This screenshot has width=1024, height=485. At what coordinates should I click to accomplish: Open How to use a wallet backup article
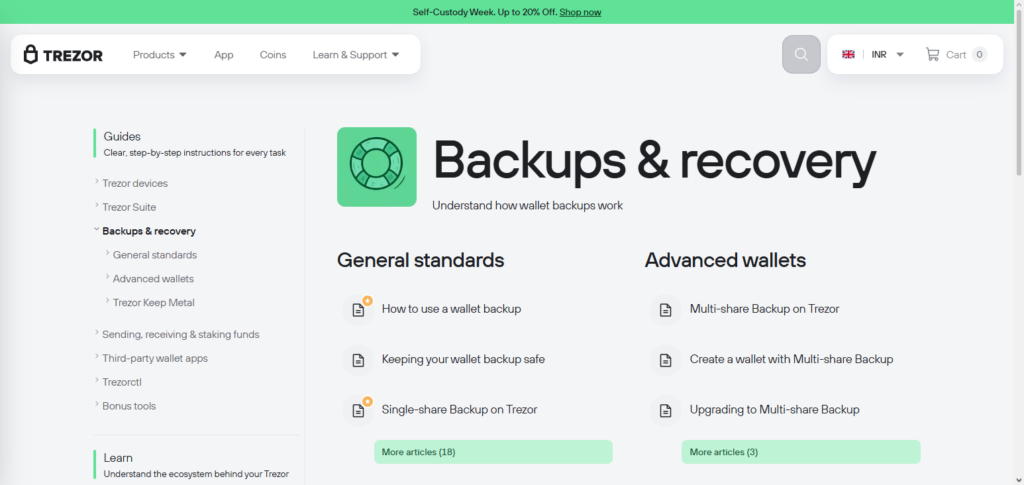[x=451, y=309]
